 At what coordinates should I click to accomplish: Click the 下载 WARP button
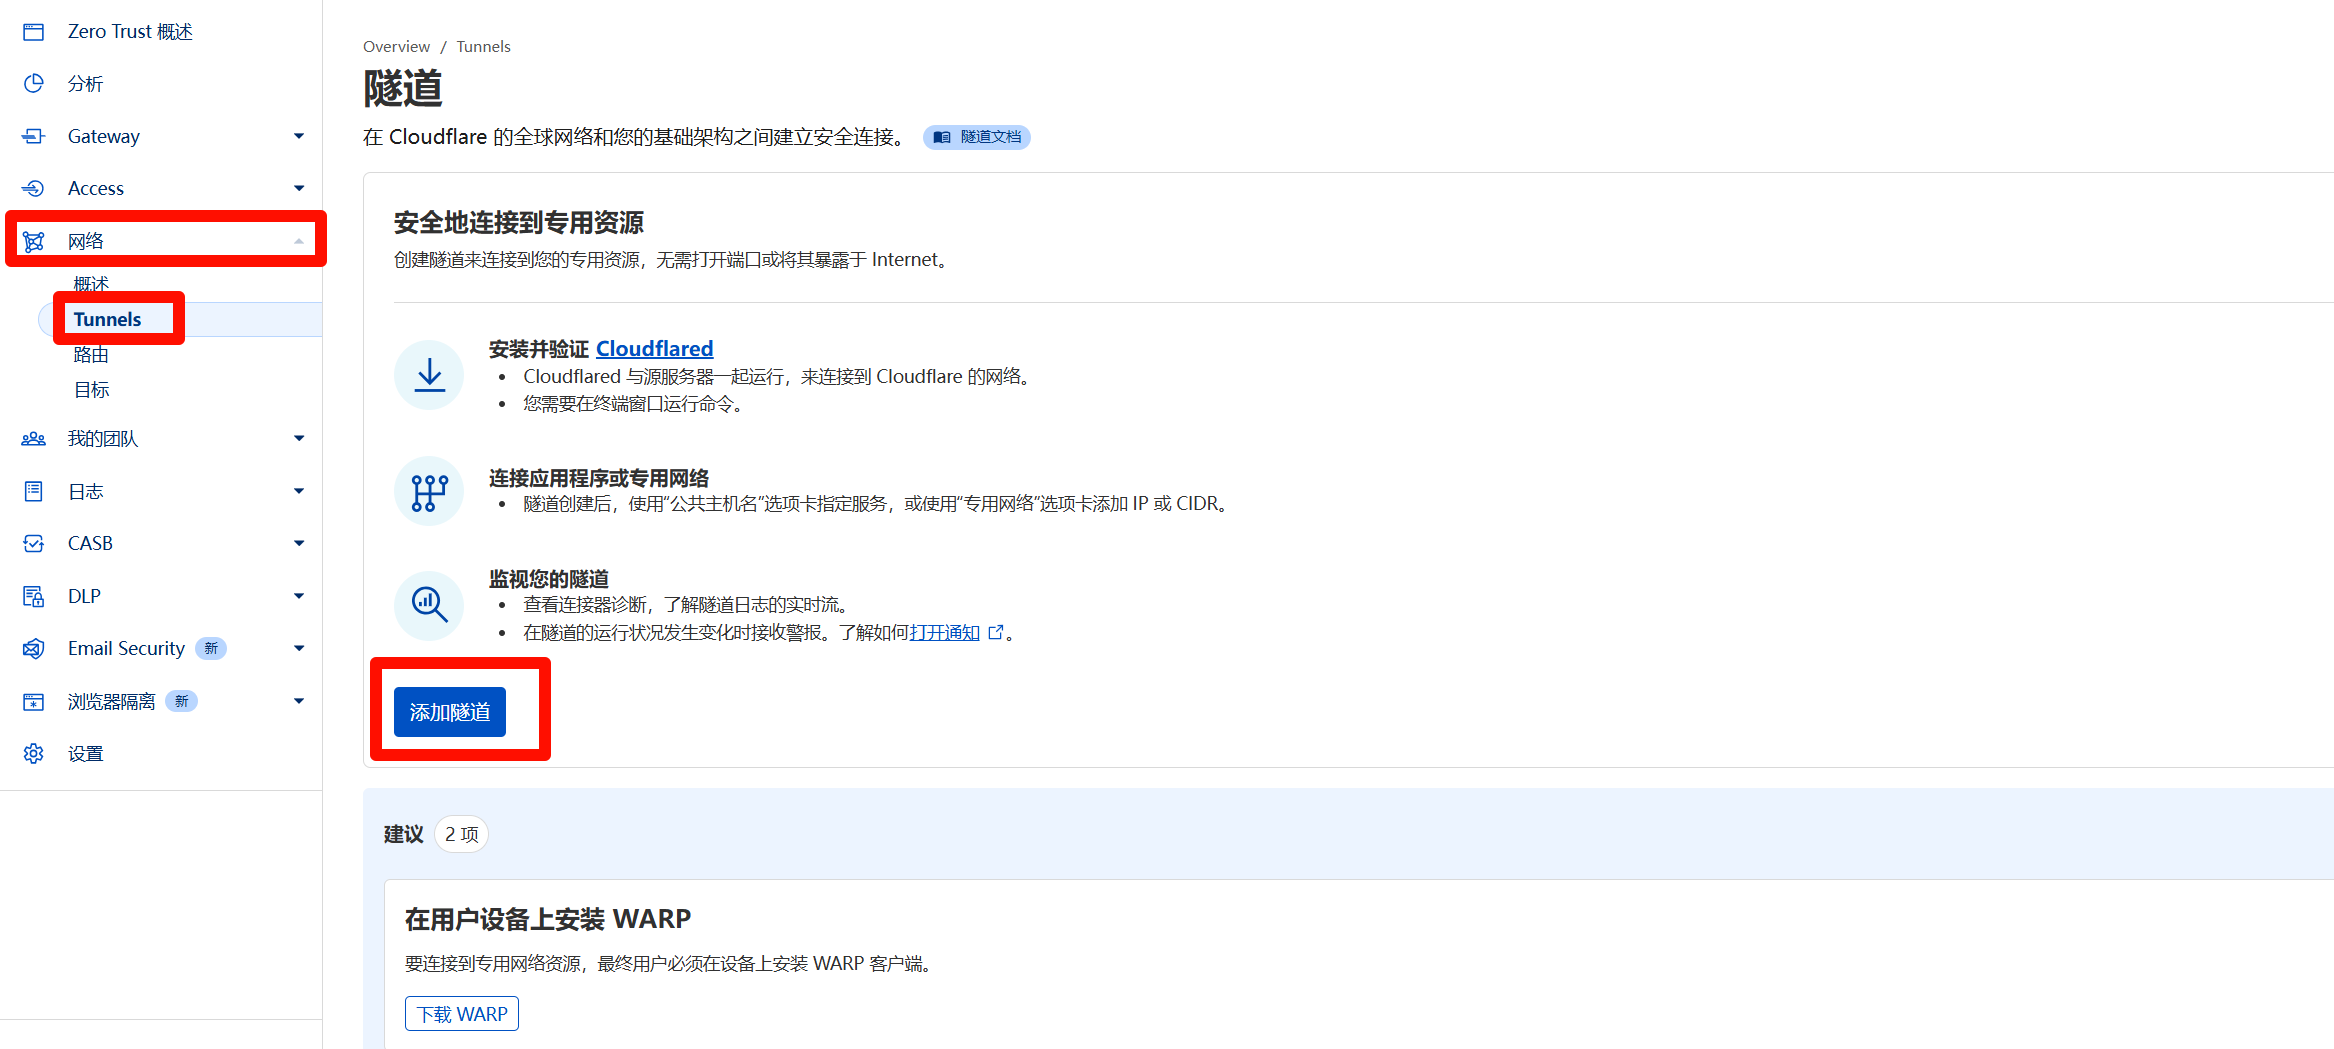point(461,1013)
